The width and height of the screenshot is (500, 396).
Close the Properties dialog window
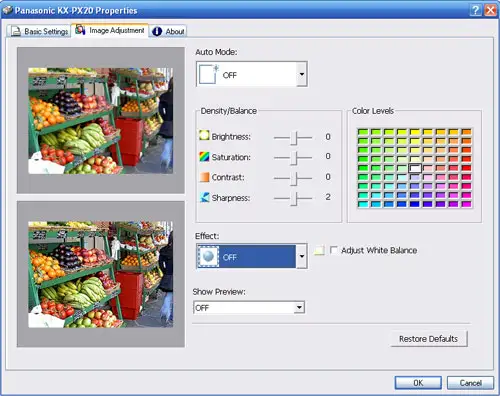point(491,10)
